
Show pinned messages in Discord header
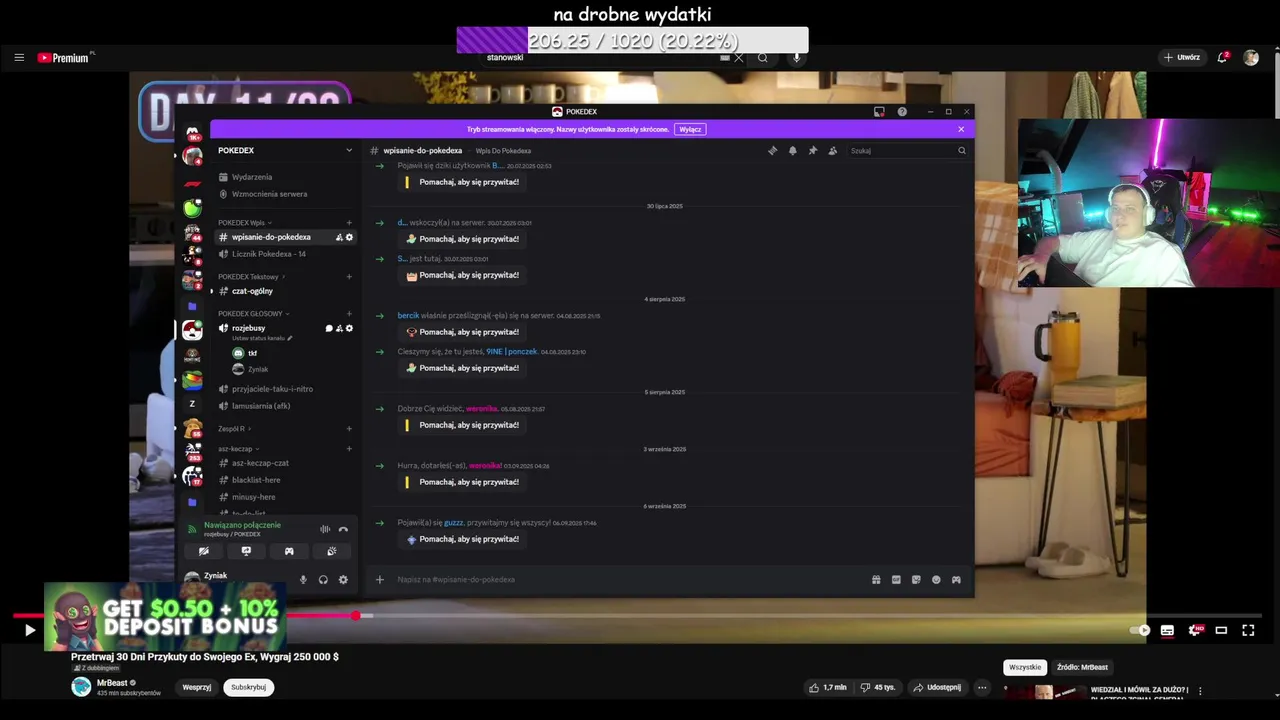coord(813,151)
